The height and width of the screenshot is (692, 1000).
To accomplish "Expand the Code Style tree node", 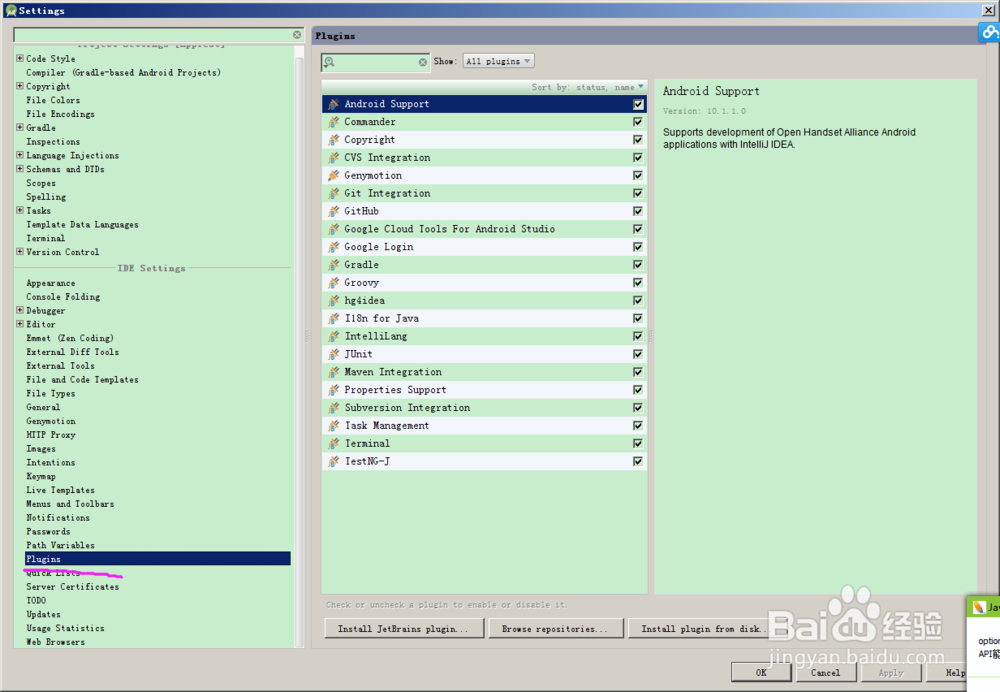I will click(20, 58).
